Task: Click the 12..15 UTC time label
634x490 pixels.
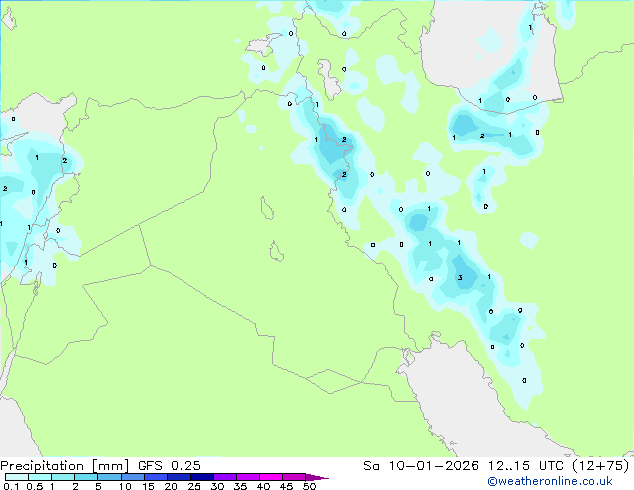Action: click(526, 466)
